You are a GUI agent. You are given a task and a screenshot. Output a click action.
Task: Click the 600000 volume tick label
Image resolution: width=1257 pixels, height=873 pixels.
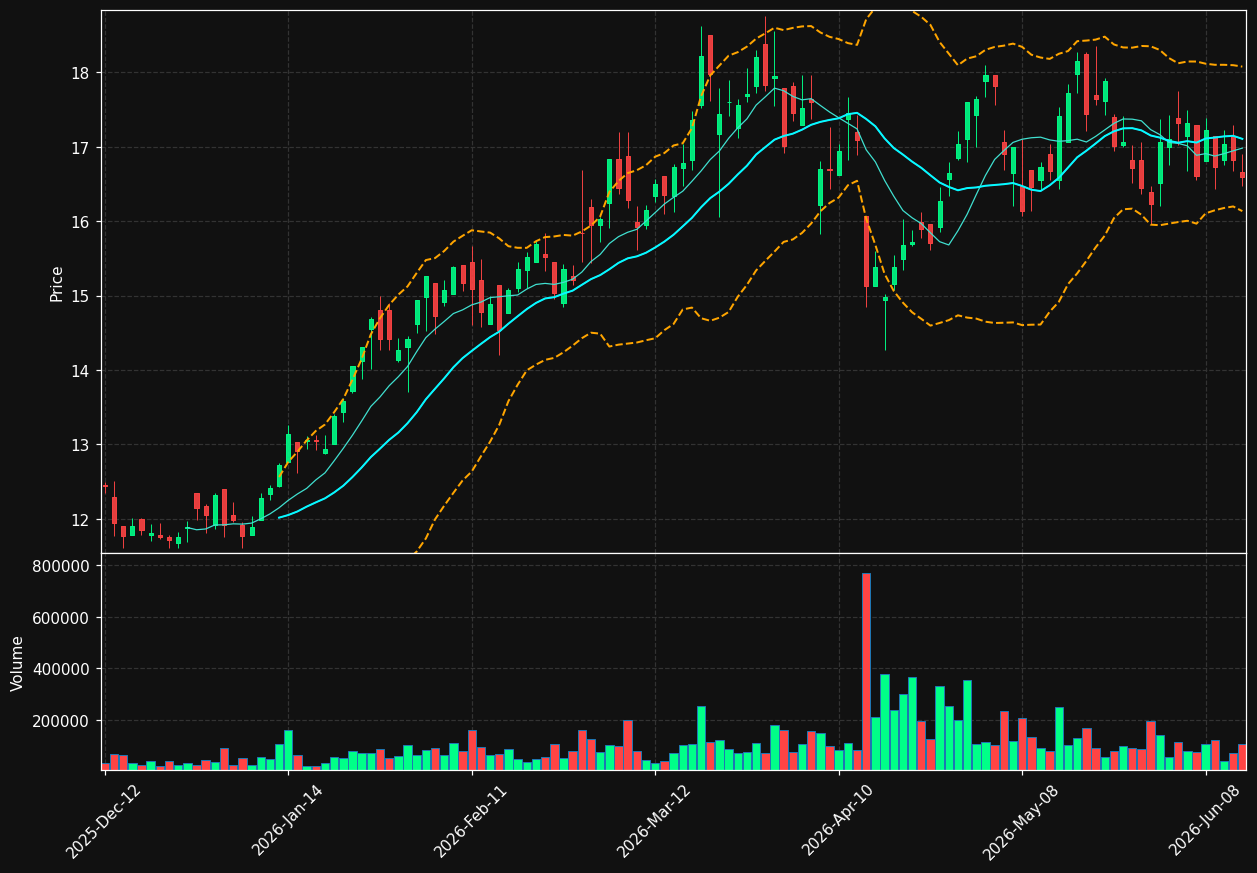point(62,618)
